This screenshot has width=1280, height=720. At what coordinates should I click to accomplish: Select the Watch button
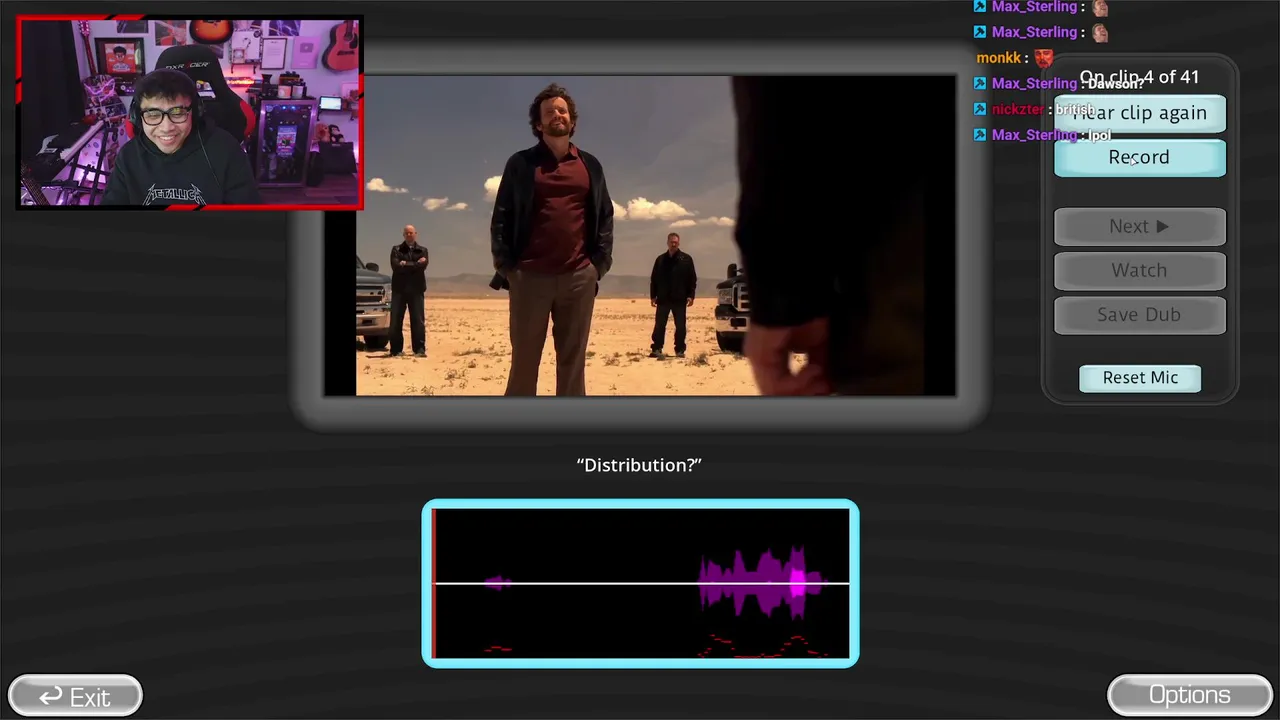coord(1140,271)
